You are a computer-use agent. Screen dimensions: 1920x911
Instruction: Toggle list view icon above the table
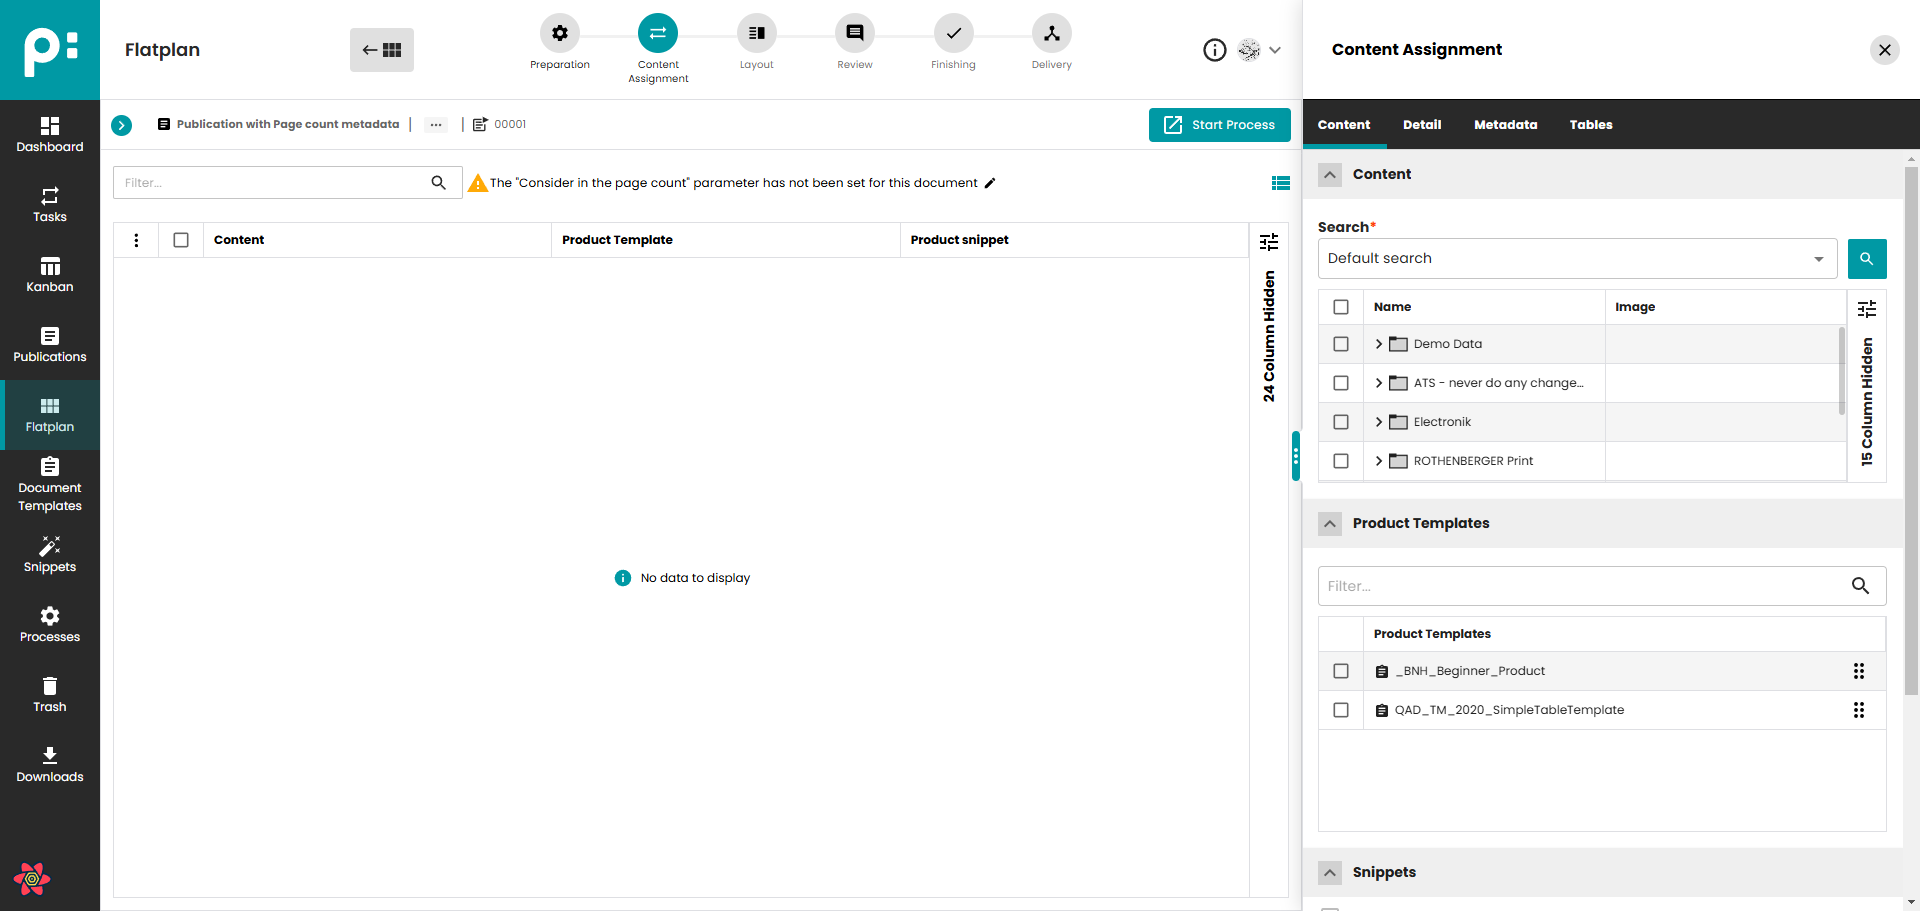coord(1280,183)
